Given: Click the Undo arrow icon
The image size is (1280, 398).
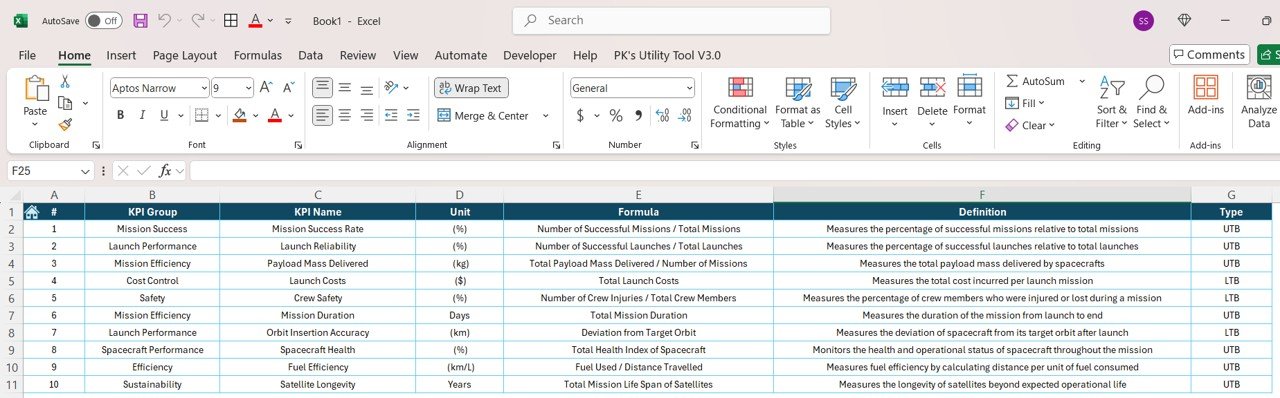Looking at the screenshot, I should (x=165, y=20).
